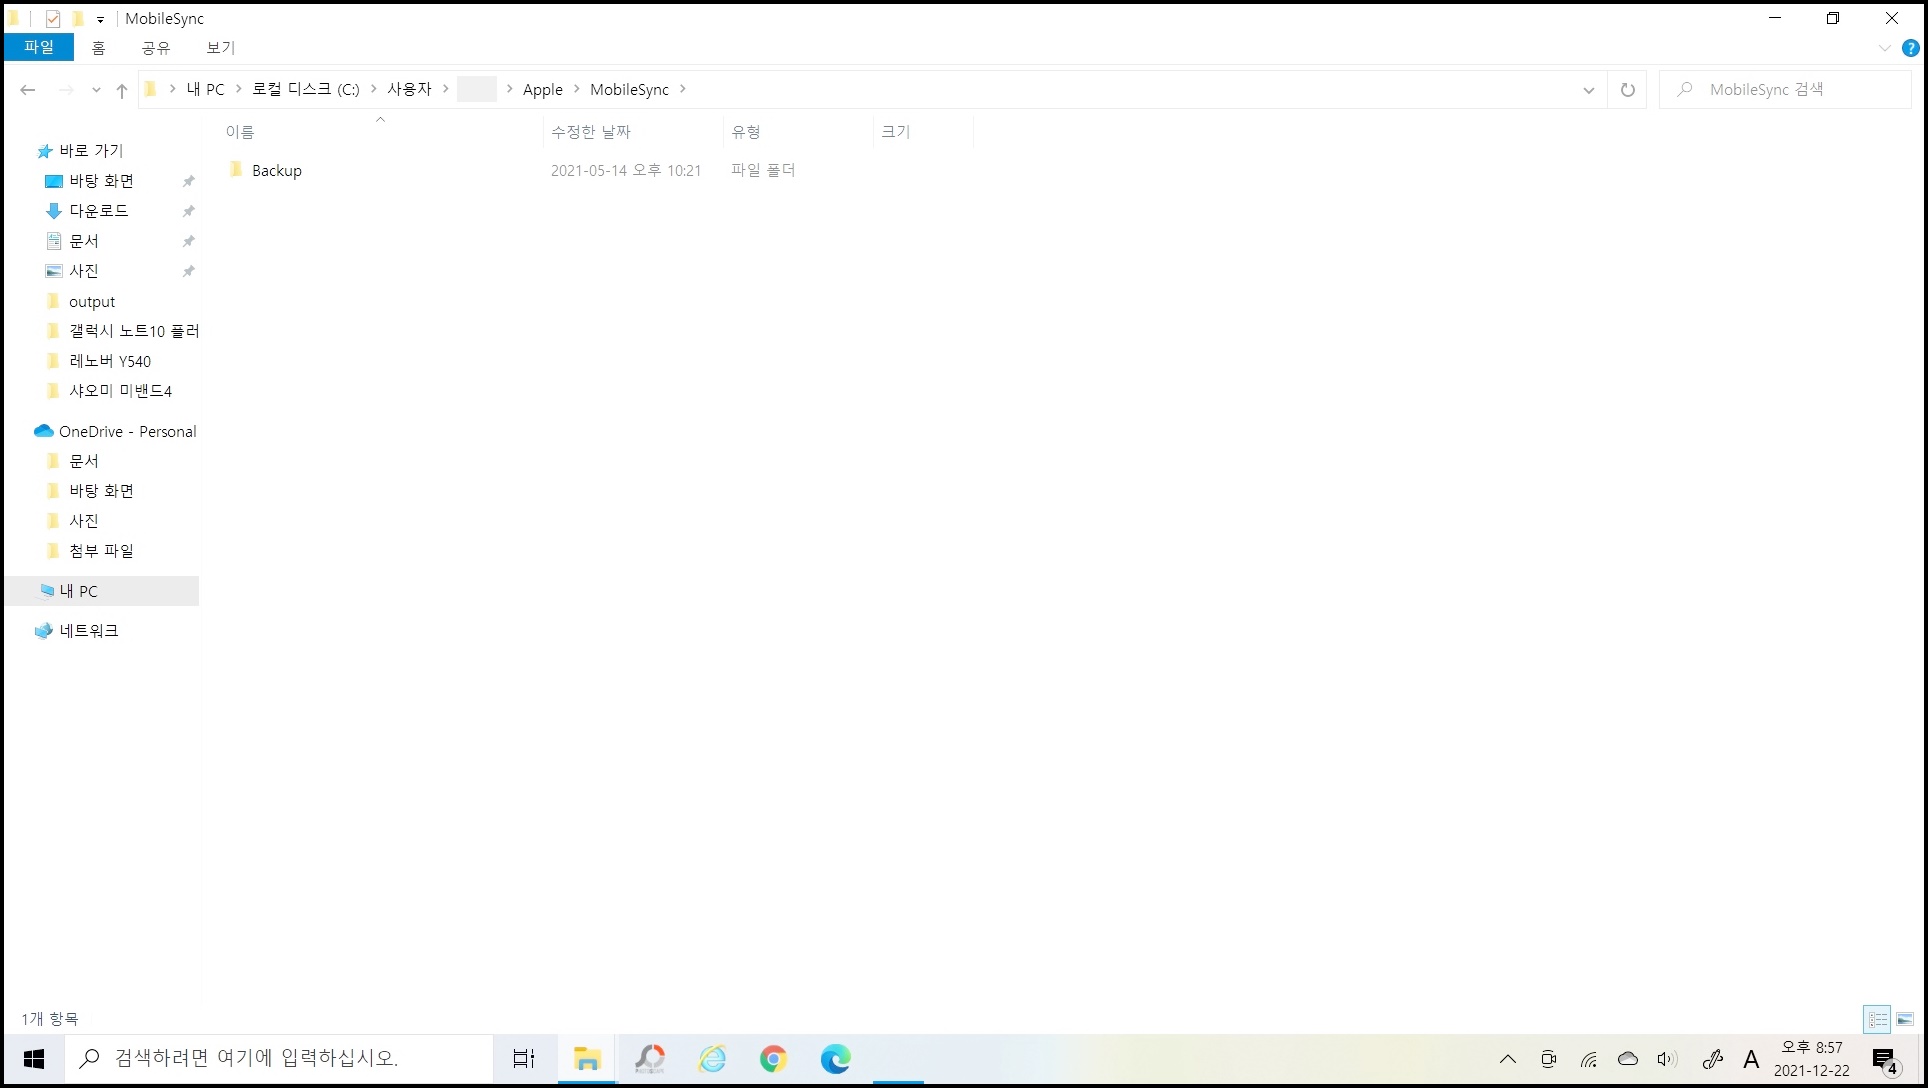Open notification center with 4 alerts
The width and height of the screenshot is (1928, 1088).
pyautogui.click(x=1884, y=1059)
